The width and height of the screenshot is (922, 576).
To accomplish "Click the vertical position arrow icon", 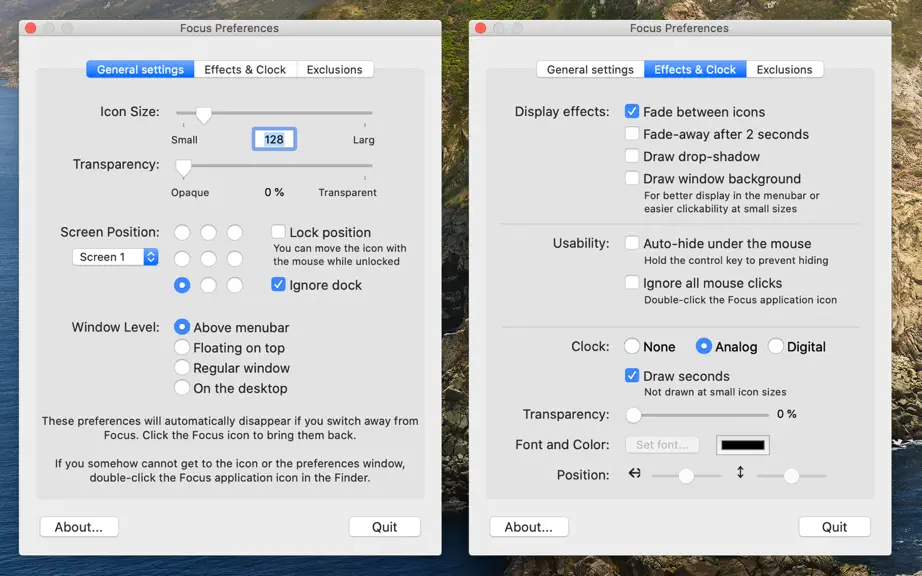I will coord(740,472).
